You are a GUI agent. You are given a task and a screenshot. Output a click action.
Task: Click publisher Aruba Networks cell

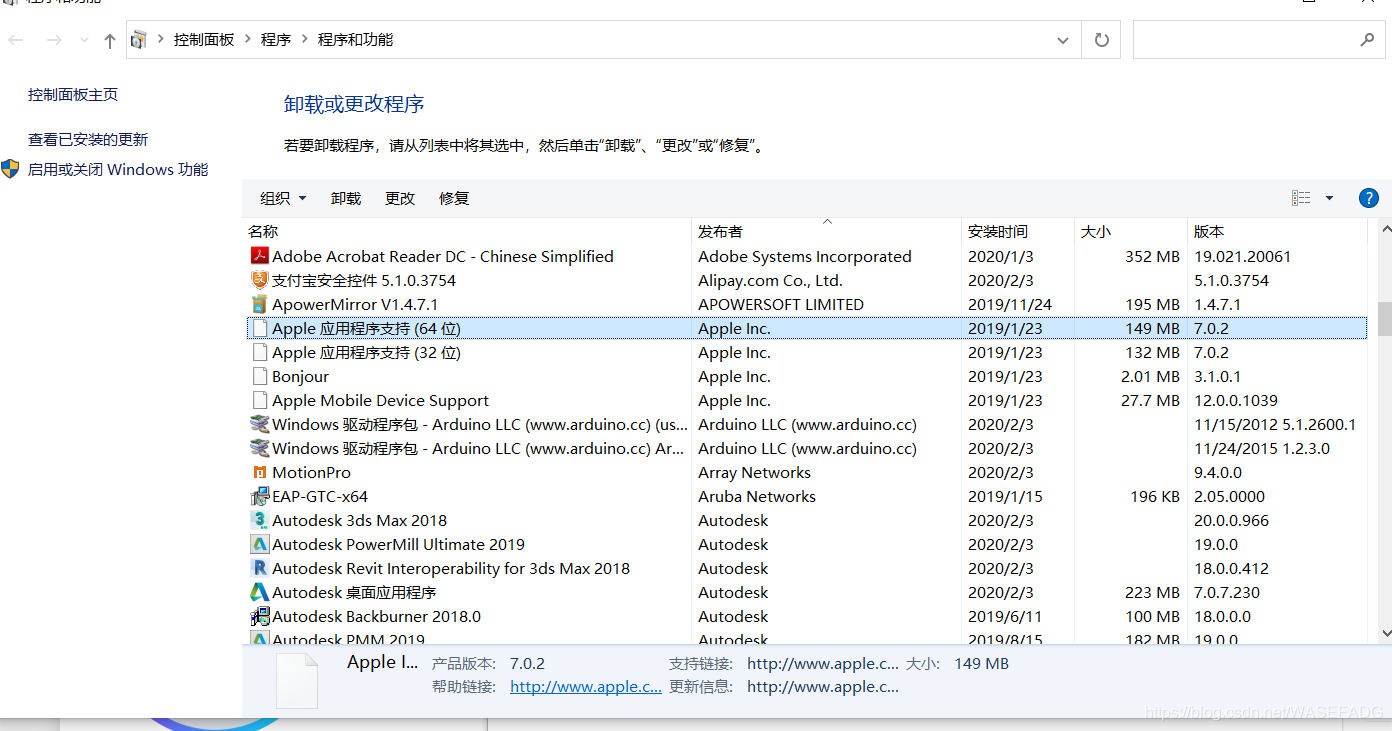(757, 496)
